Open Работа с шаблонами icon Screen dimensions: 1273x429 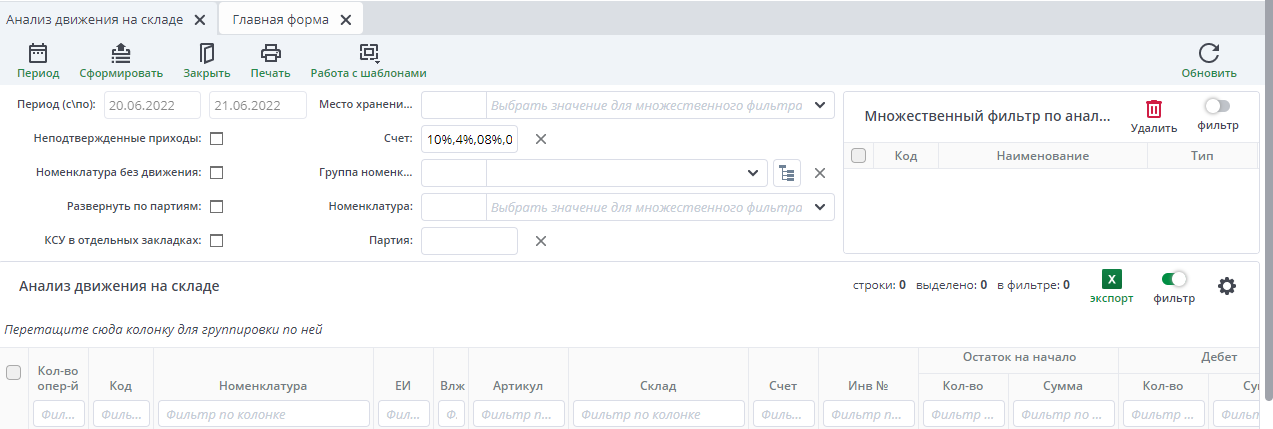(369, 54)
